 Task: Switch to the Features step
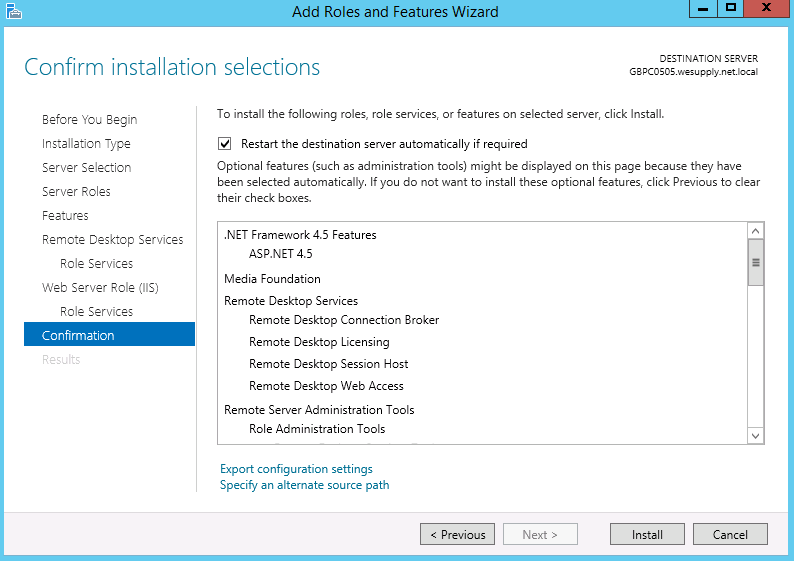point(65,216)
